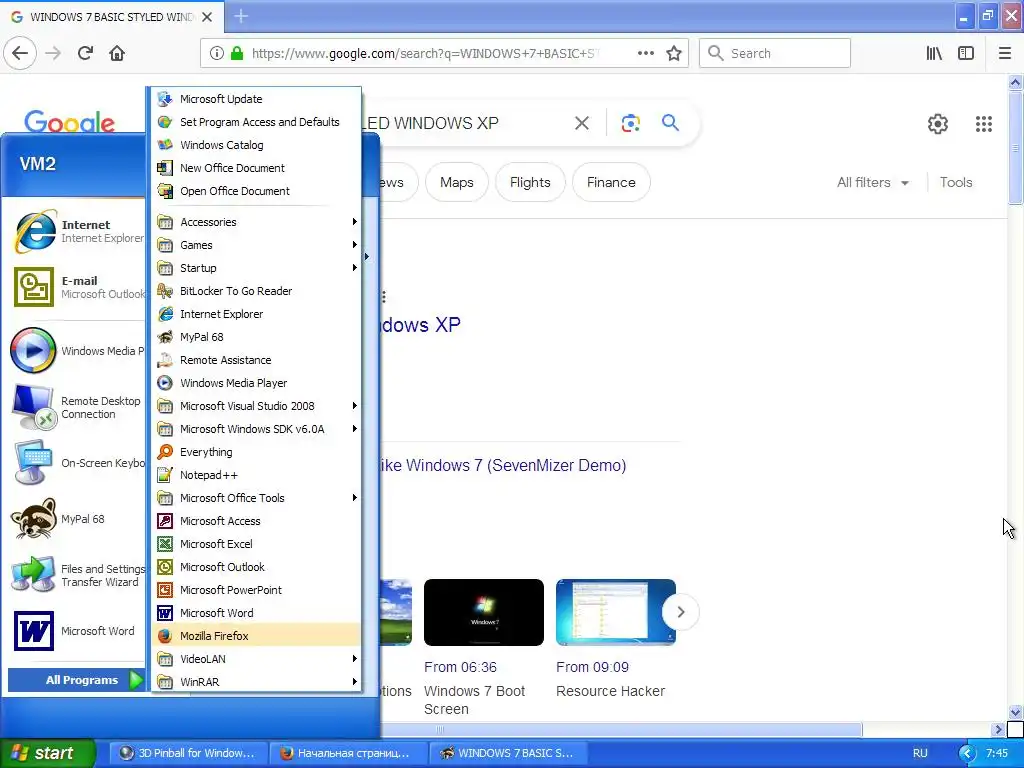The image size is (1024, 768).
Task: Open pinned E-mail Microsoft Outlook
Action: click(77, 287)
